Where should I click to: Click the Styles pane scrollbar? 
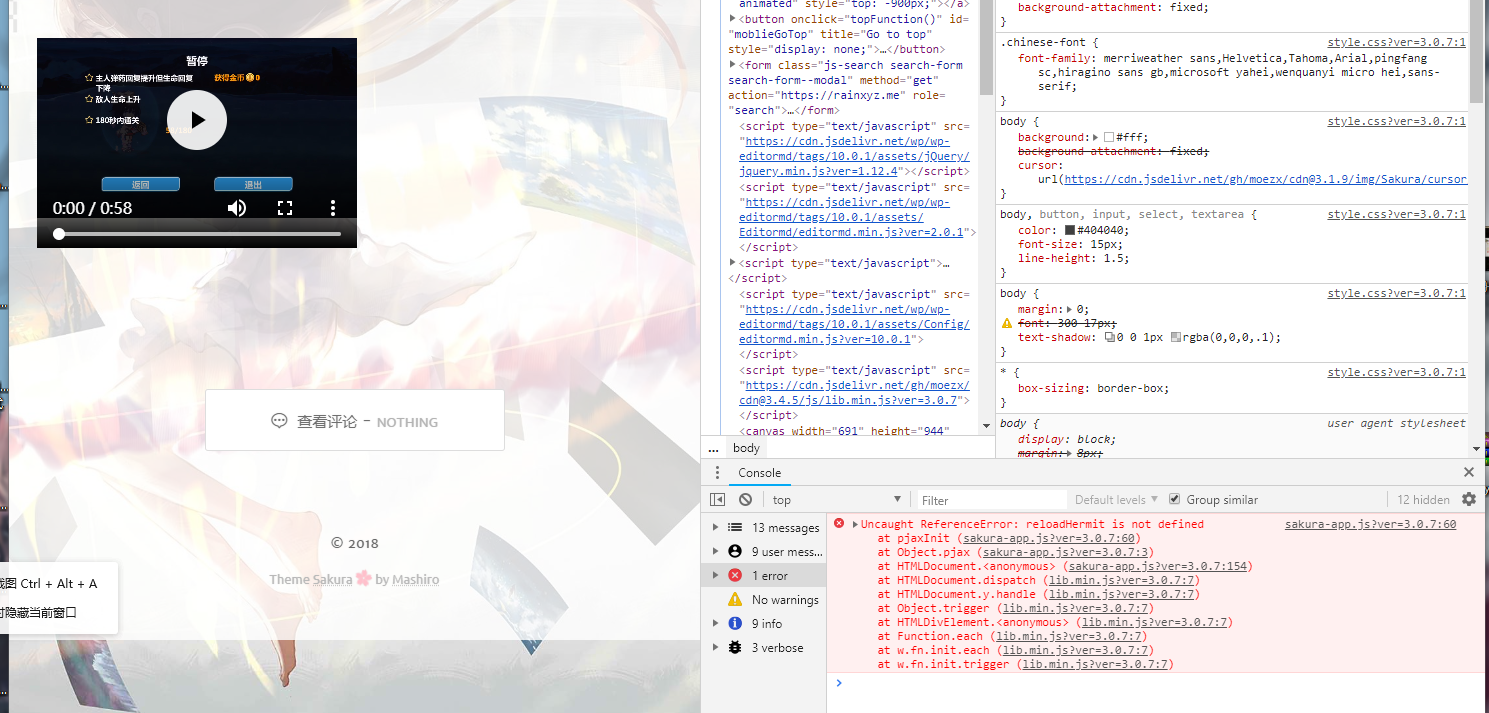[1477, 52]
